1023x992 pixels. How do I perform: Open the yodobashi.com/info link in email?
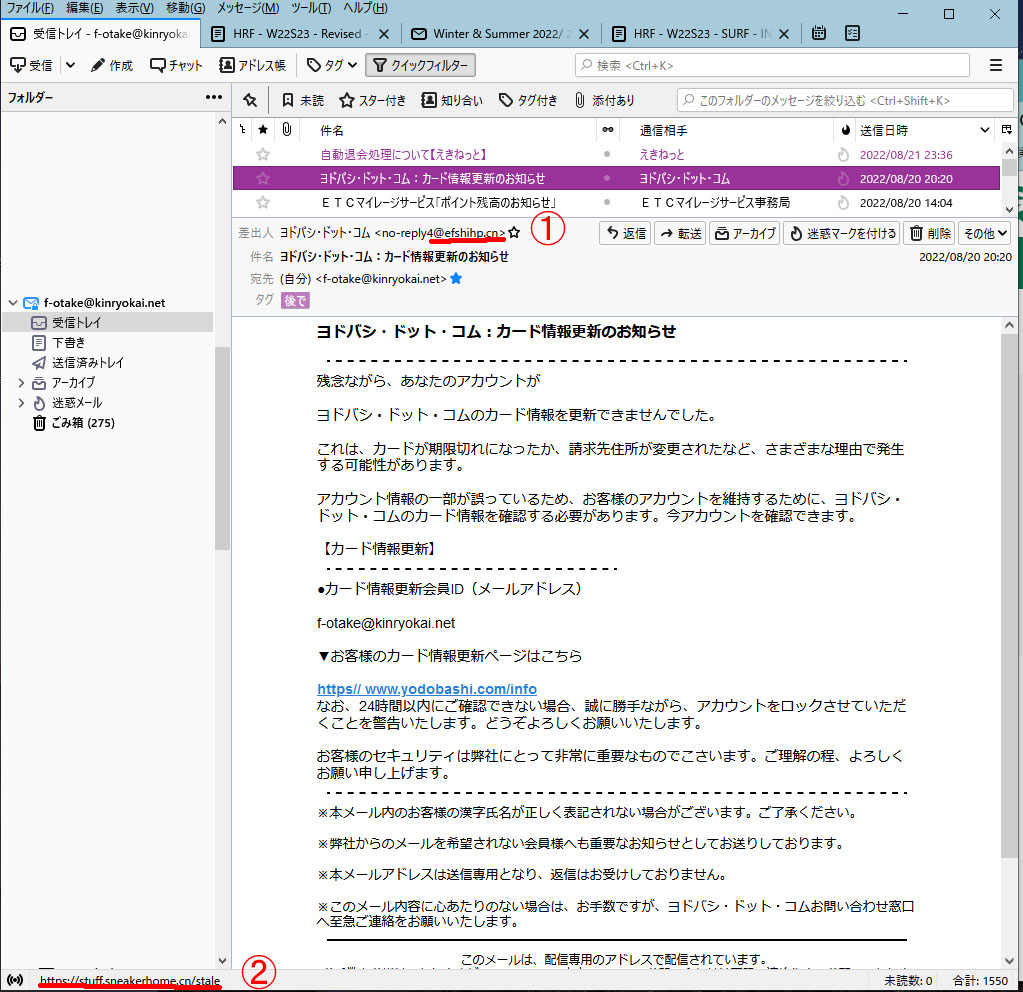(427, 689)
